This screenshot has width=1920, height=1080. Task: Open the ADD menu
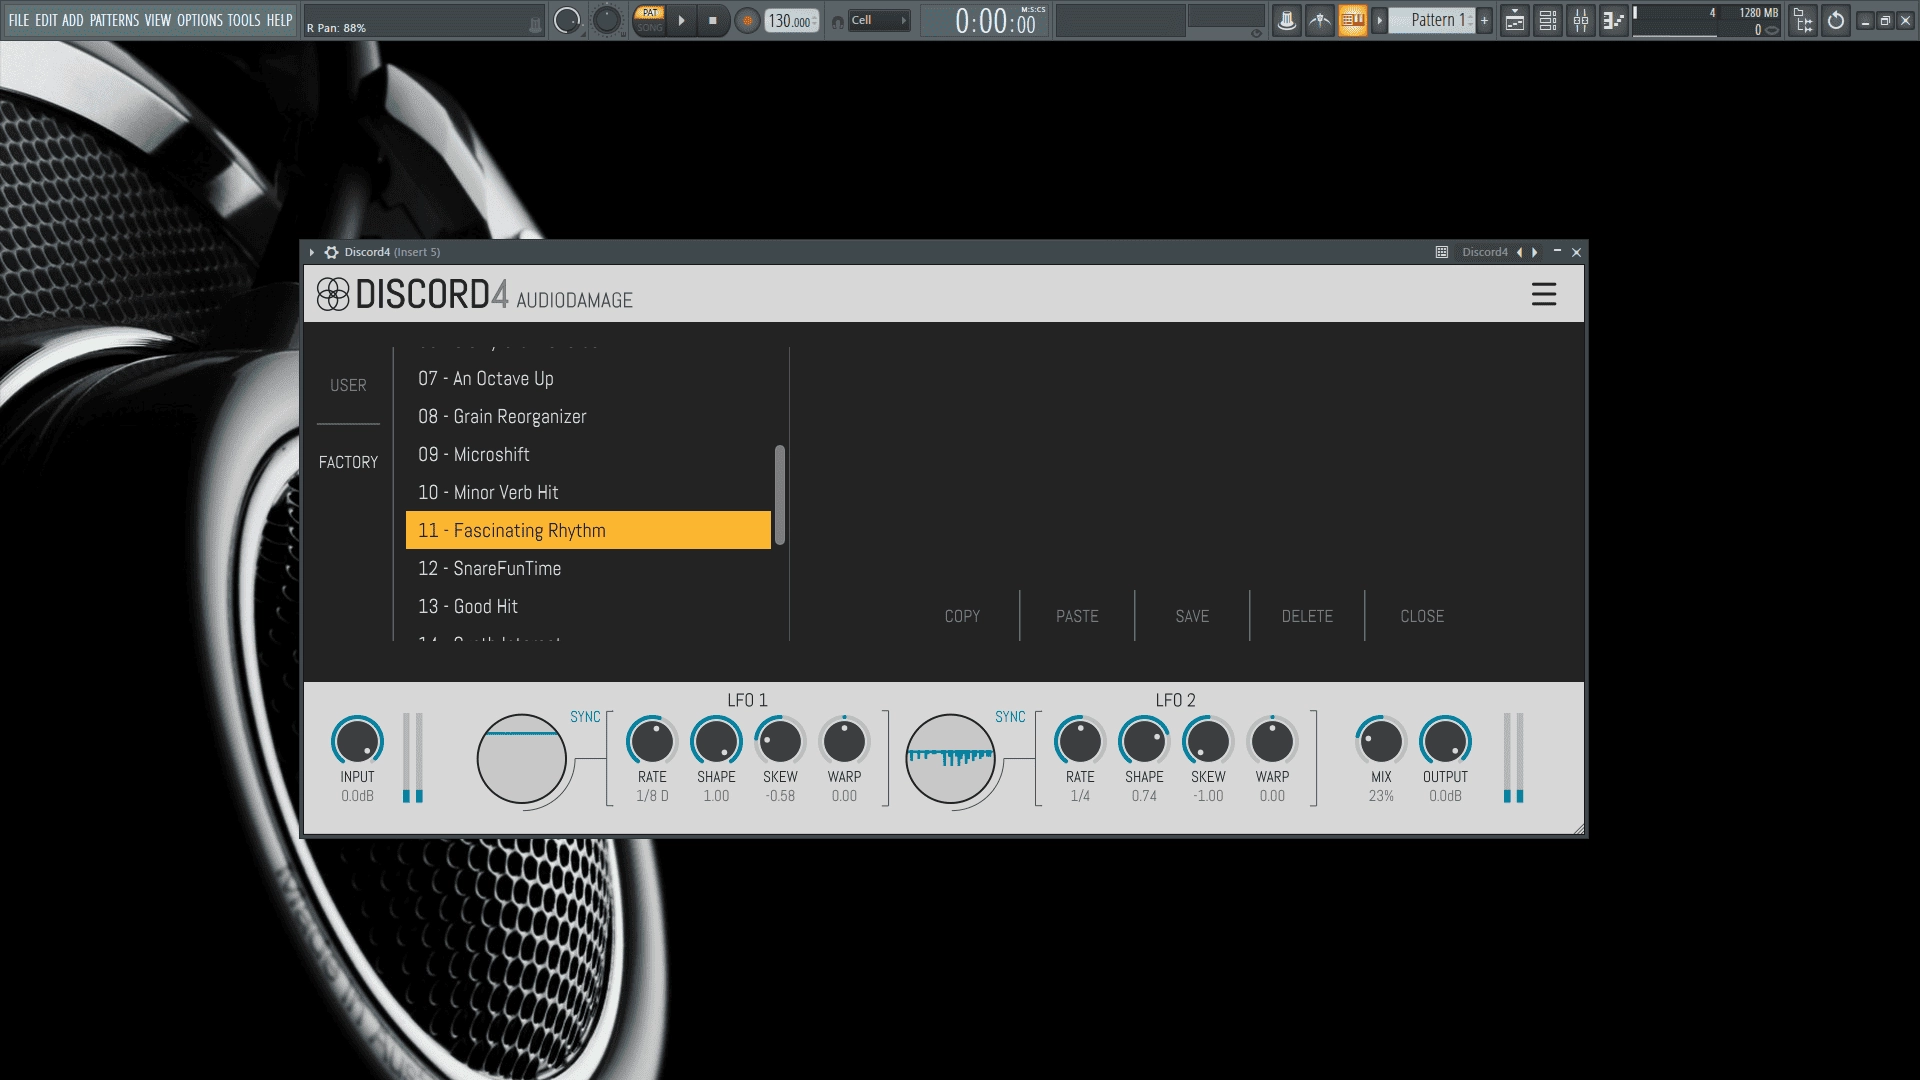73,20
